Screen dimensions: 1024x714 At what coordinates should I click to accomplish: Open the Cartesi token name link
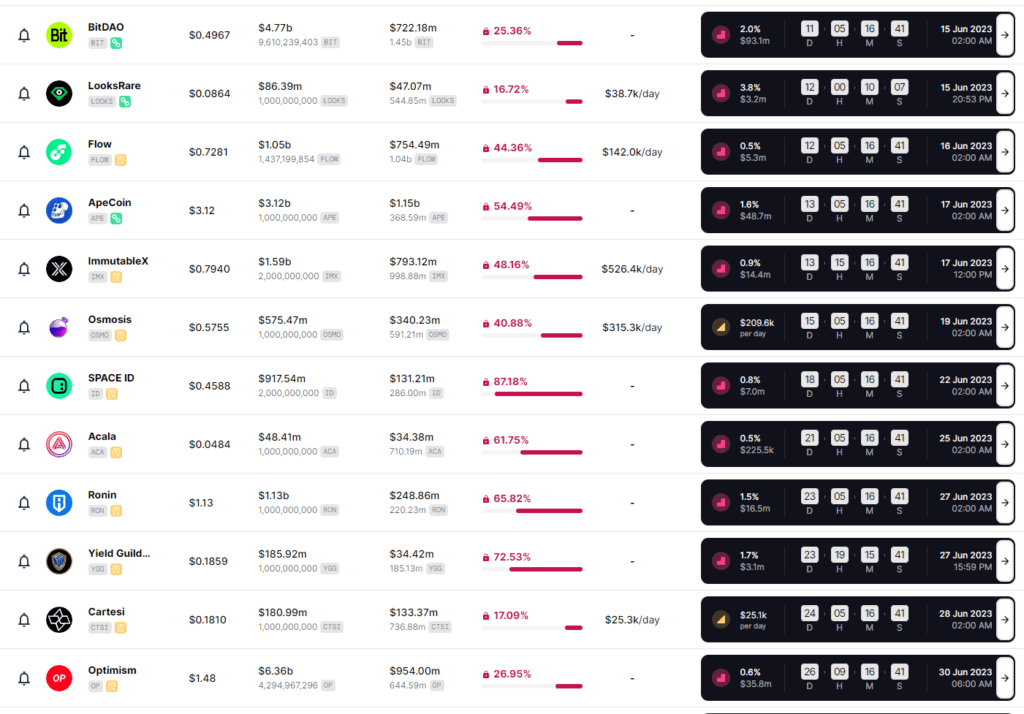106,612
